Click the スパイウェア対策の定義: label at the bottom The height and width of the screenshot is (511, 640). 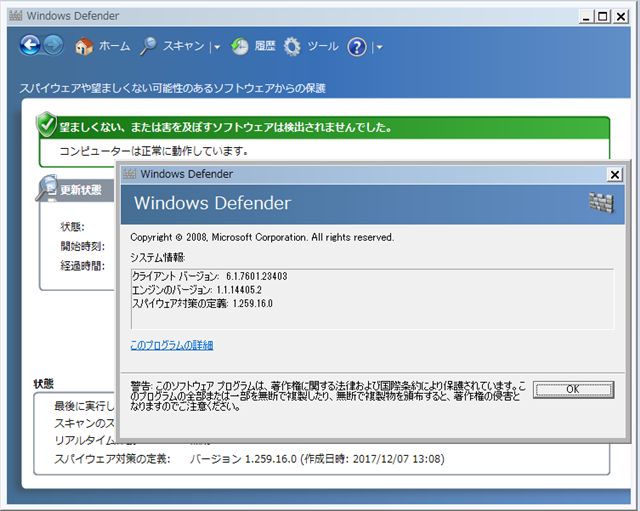pos(113,459)
